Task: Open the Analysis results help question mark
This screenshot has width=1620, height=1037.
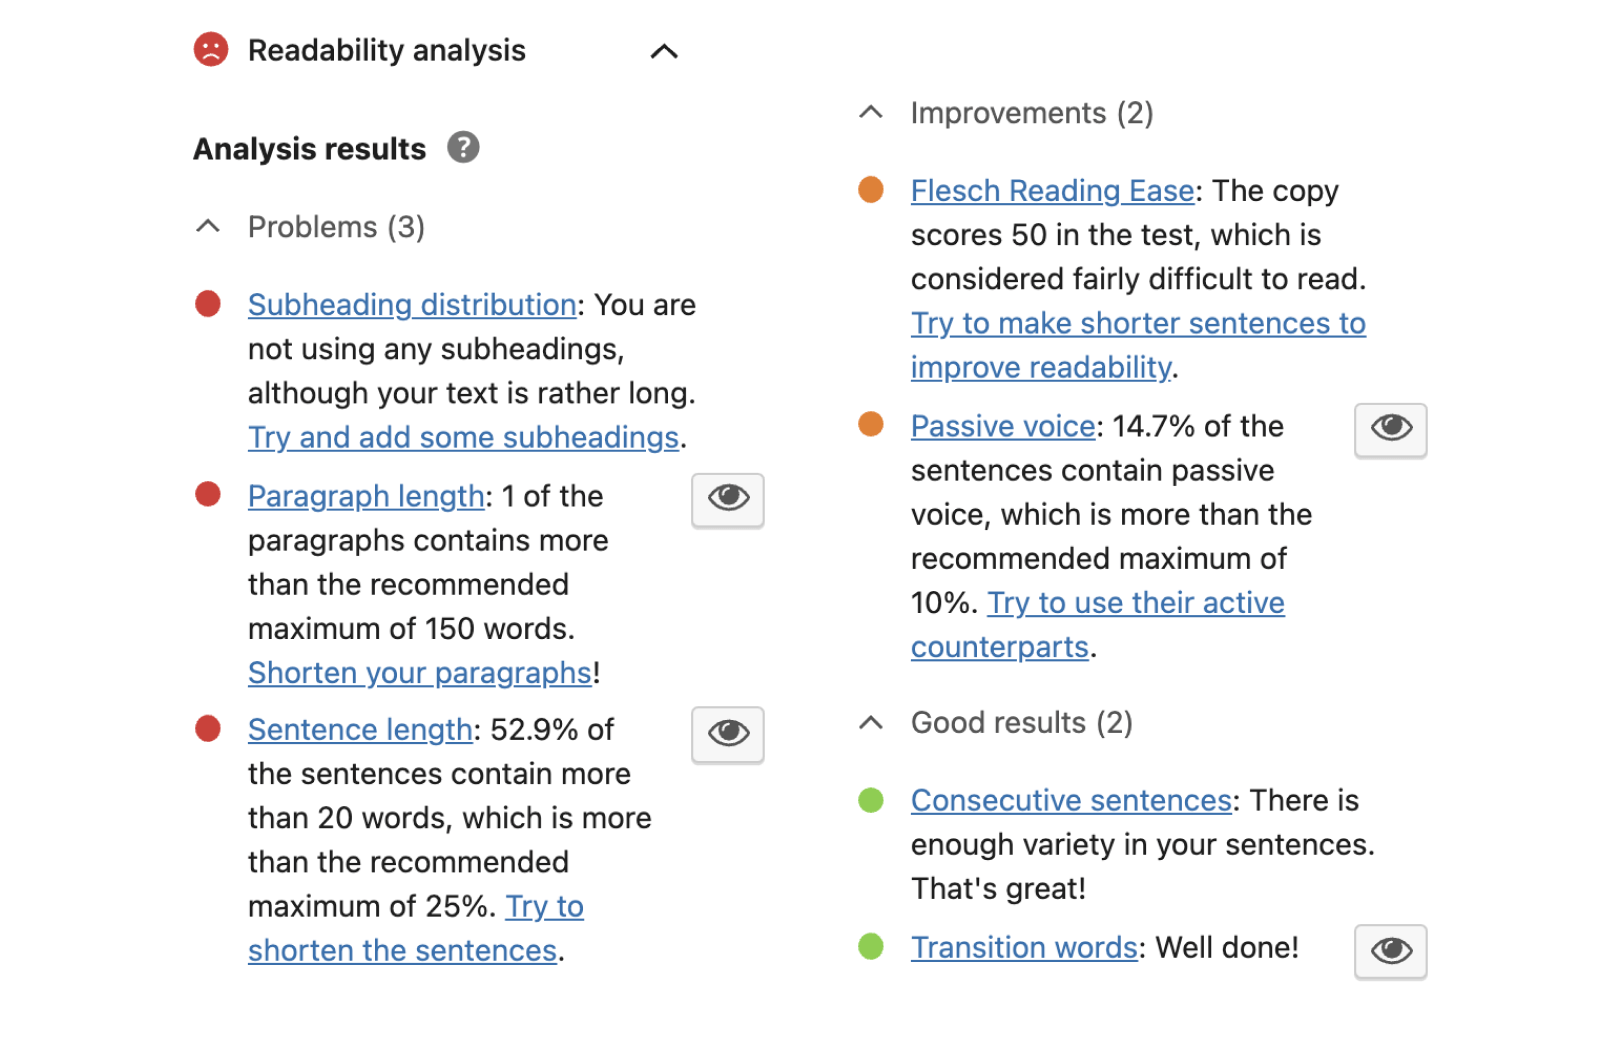Action: (462, 148)
